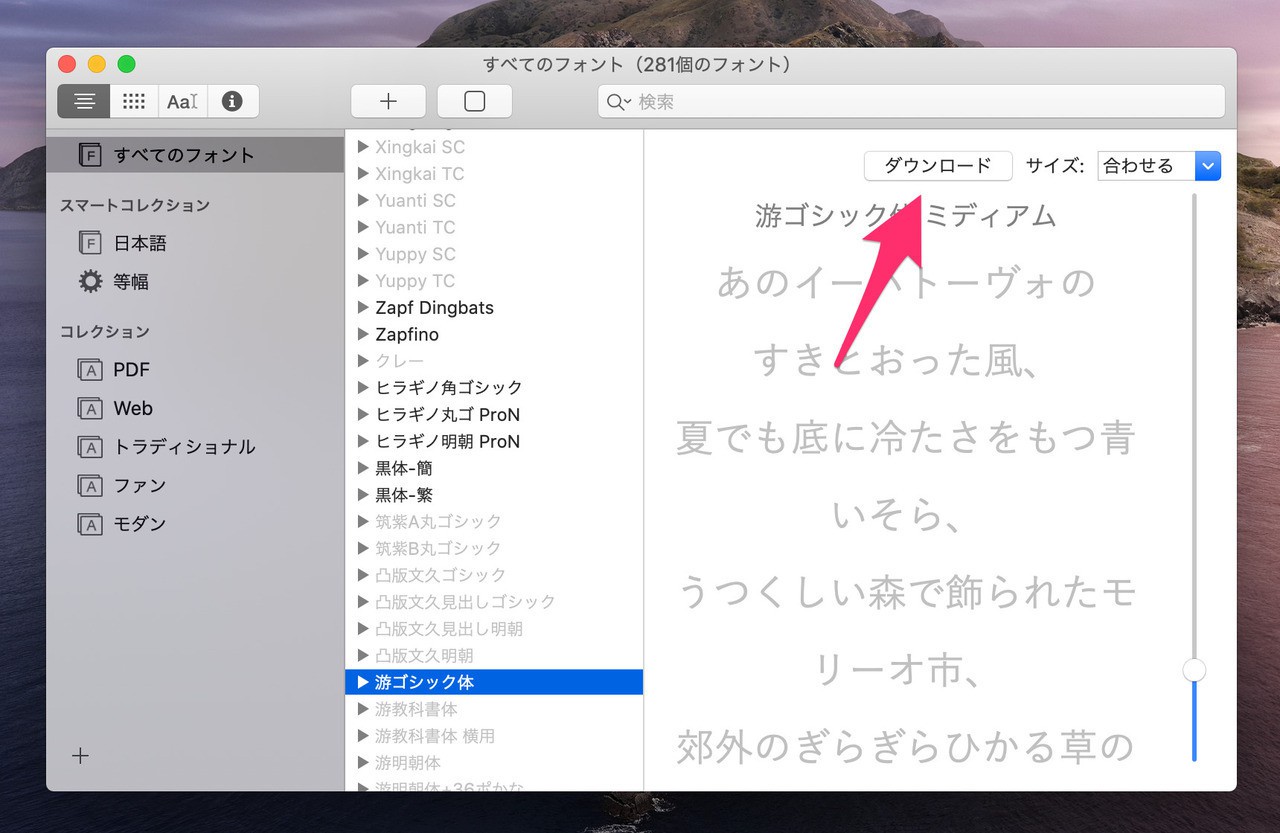Expand the Zapfino font family
The height and width of the screenshot is (833, 1280).
tap(363, 334)
